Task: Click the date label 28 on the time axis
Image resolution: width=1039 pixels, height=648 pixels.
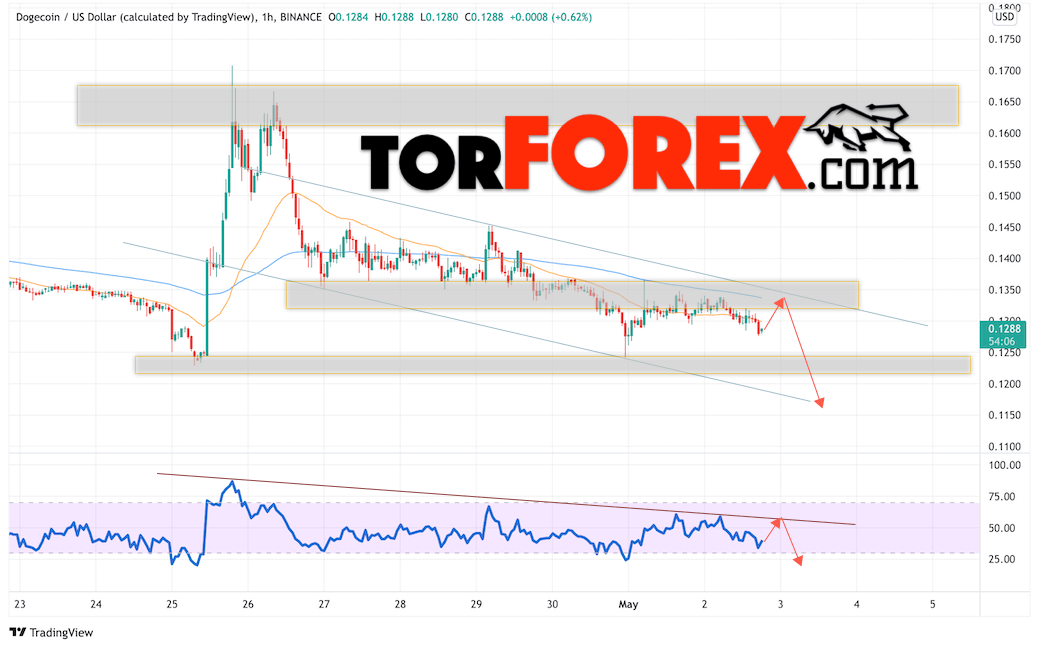Action: (400, 604)
